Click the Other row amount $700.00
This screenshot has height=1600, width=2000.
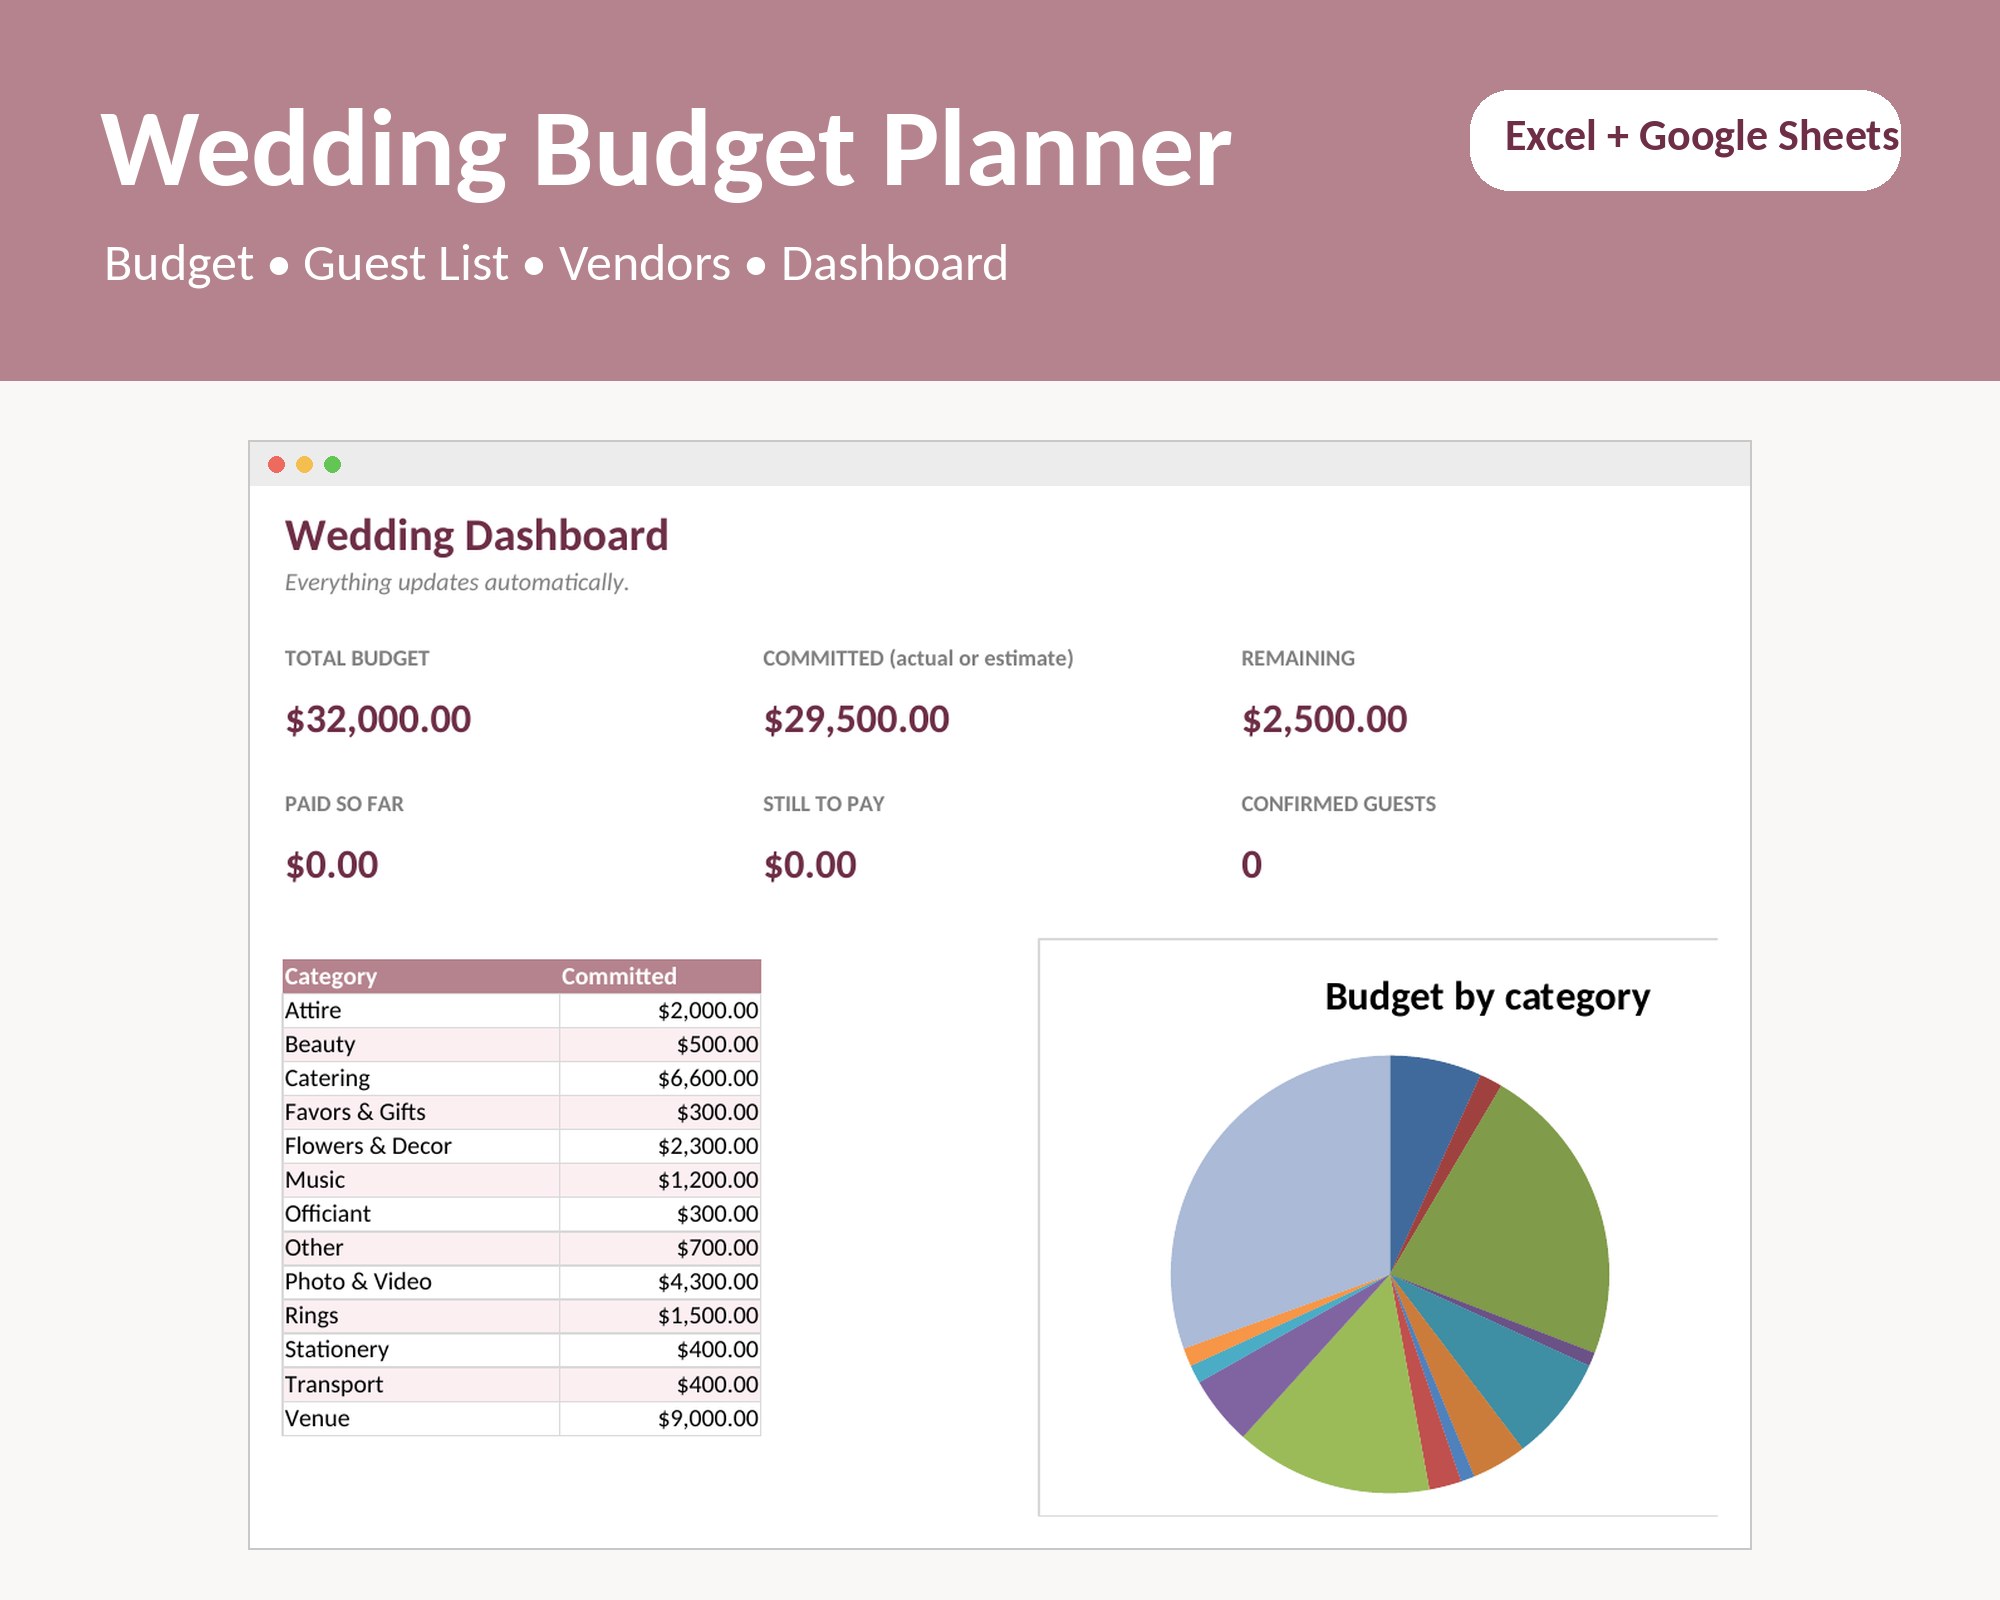(660, 1248)
